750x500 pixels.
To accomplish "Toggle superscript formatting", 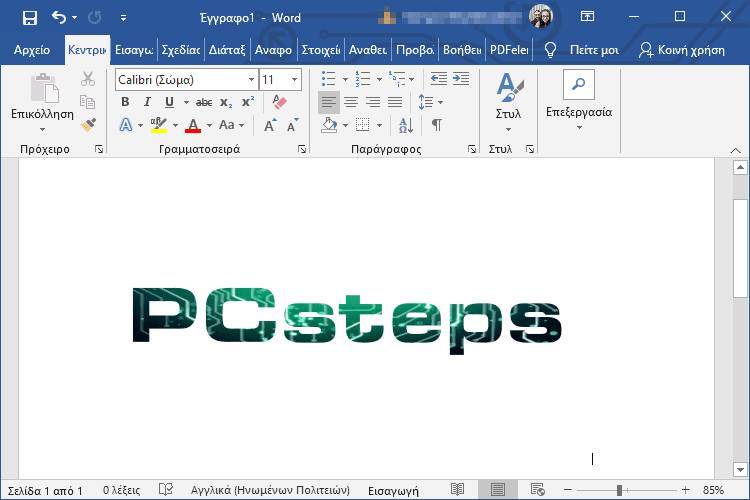I will [x=248, y=102].
